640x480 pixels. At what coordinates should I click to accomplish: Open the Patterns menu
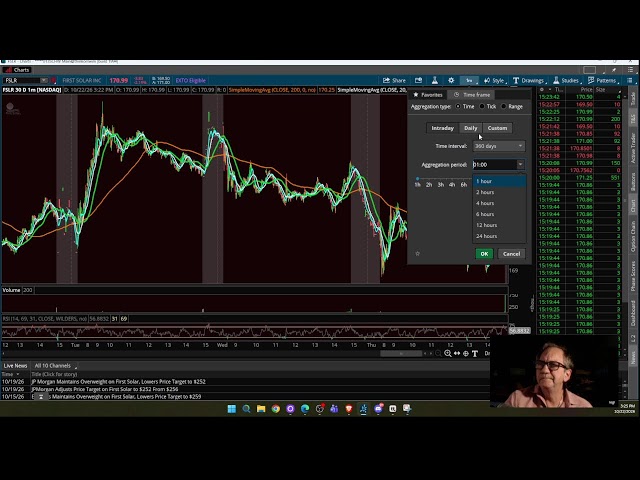click(x=602, y=80)
